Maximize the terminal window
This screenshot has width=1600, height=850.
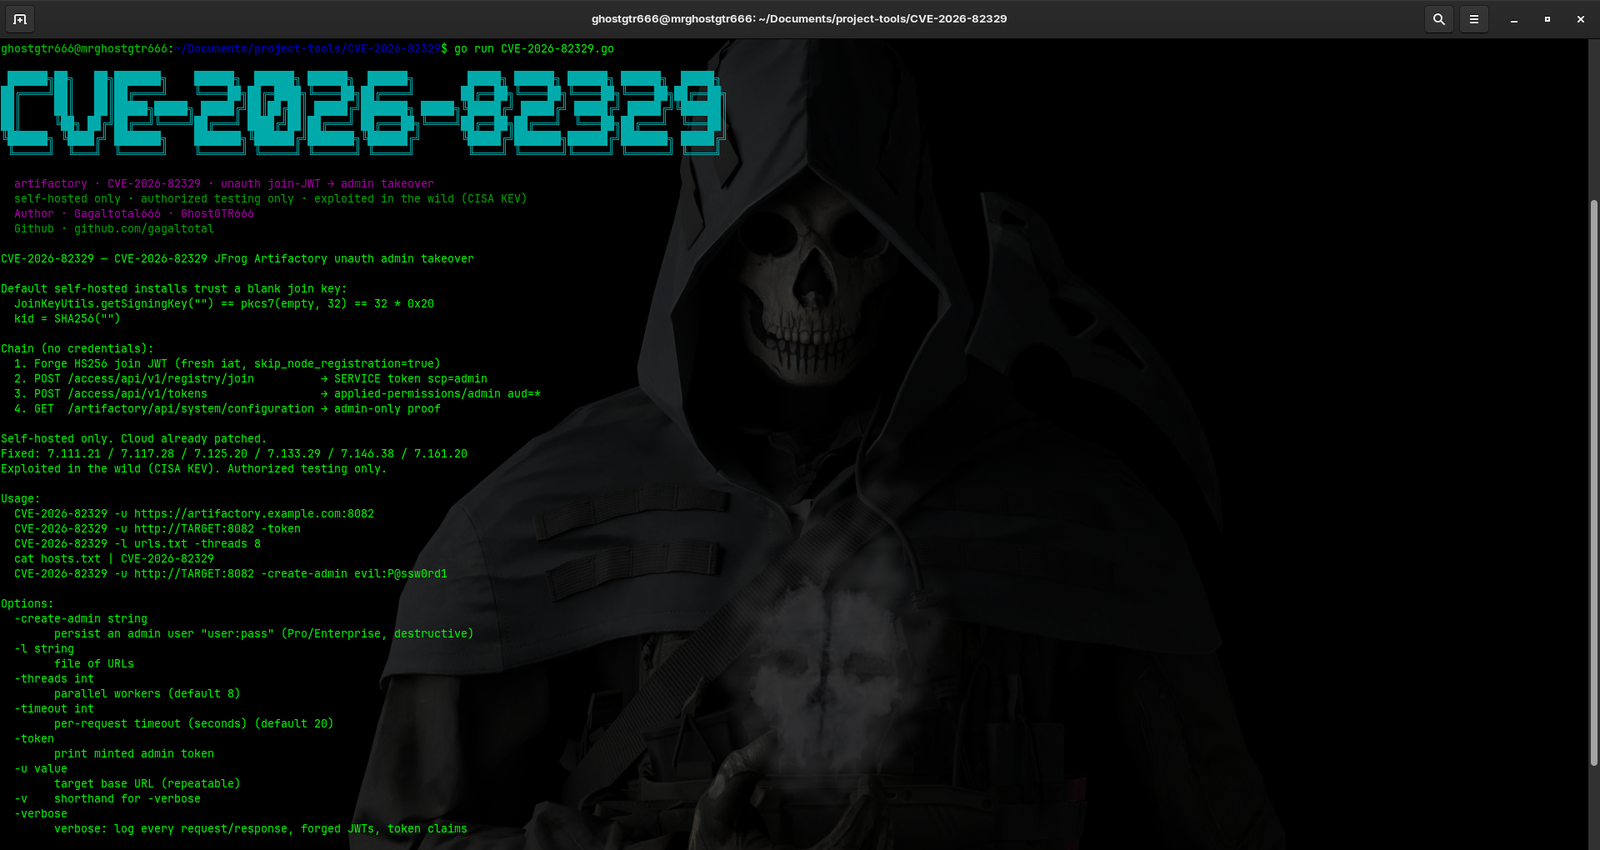(1547, 19)
